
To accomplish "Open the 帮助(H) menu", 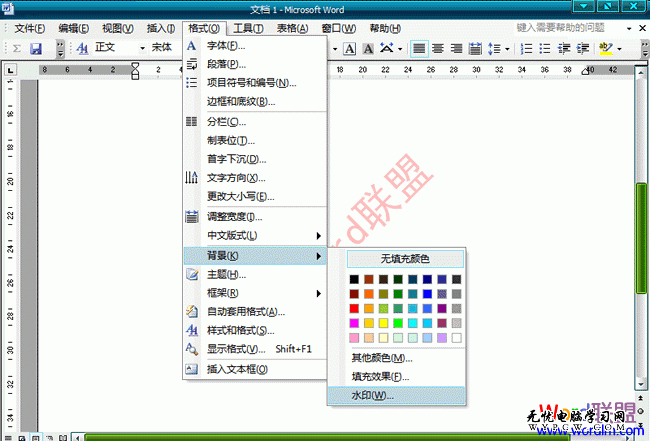I will 385,28.
